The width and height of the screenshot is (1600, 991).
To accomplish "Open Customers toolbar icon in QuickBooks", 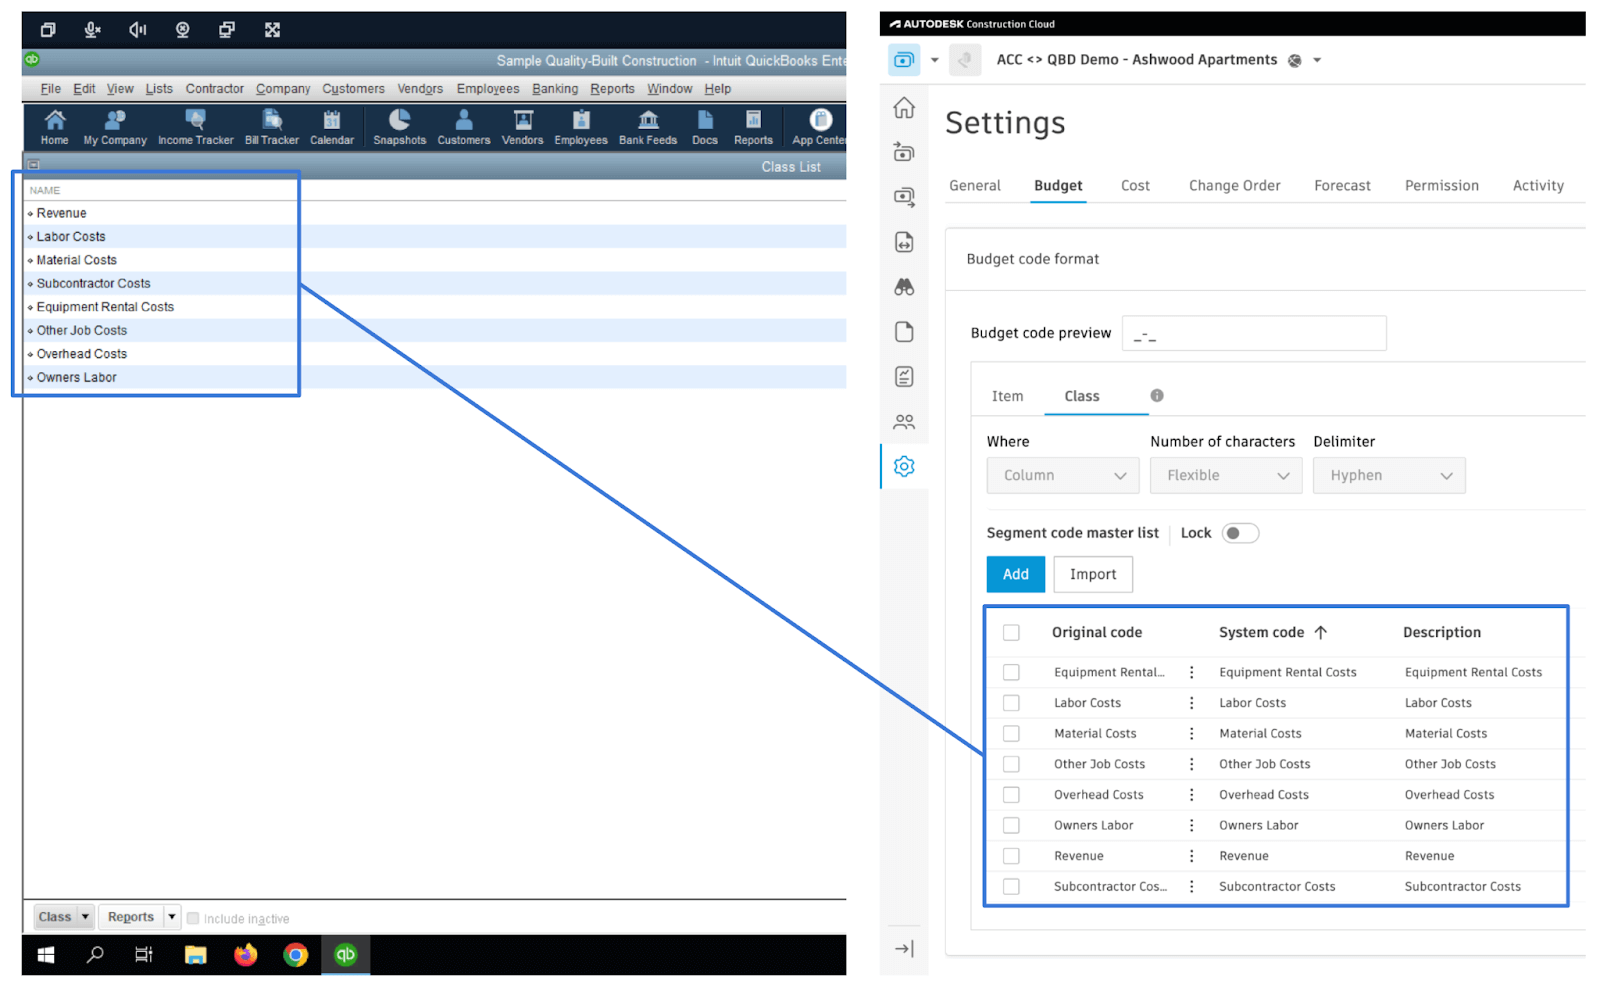I will tap(463, 127).
